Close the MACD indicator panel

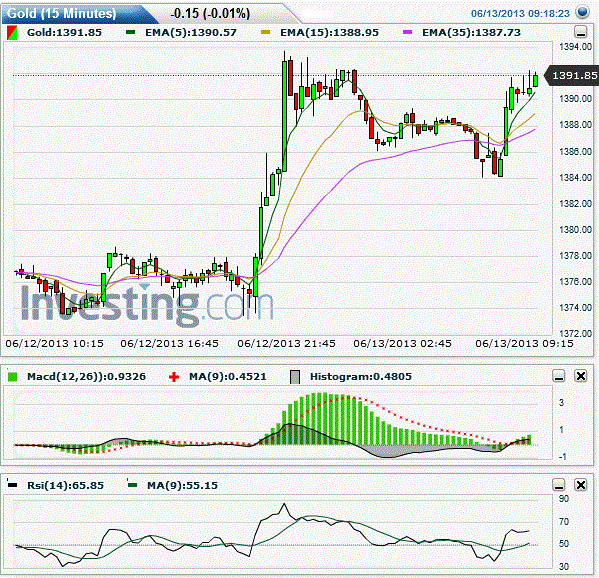pos(581,376)
